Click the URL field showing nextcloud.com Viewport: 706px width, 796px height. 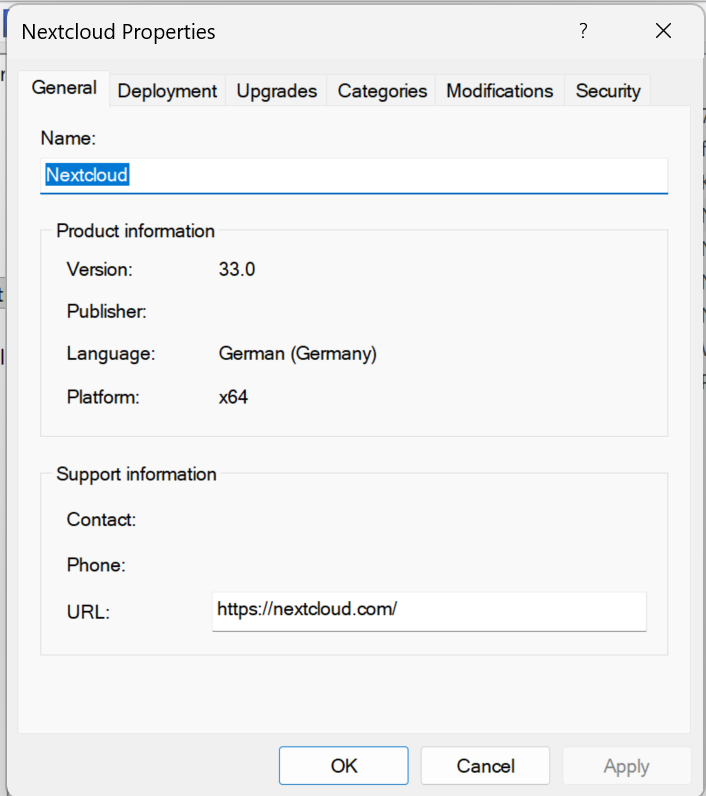pos(429,611)
